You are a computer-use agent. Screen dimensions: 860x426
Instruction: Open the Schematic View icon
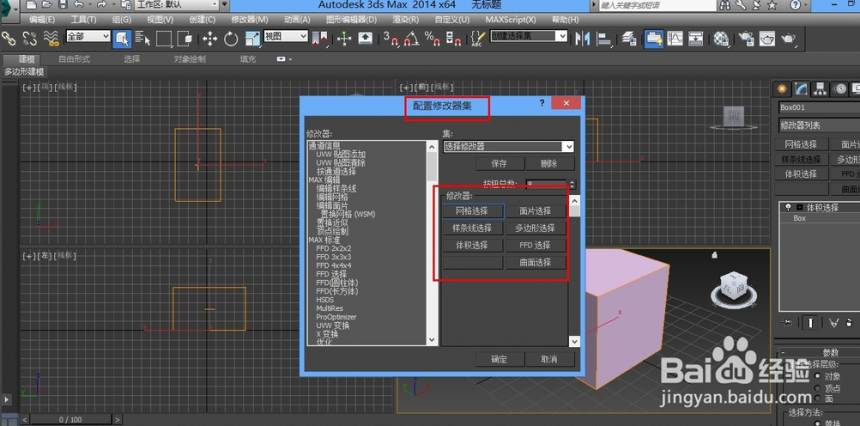click(695, 39)
